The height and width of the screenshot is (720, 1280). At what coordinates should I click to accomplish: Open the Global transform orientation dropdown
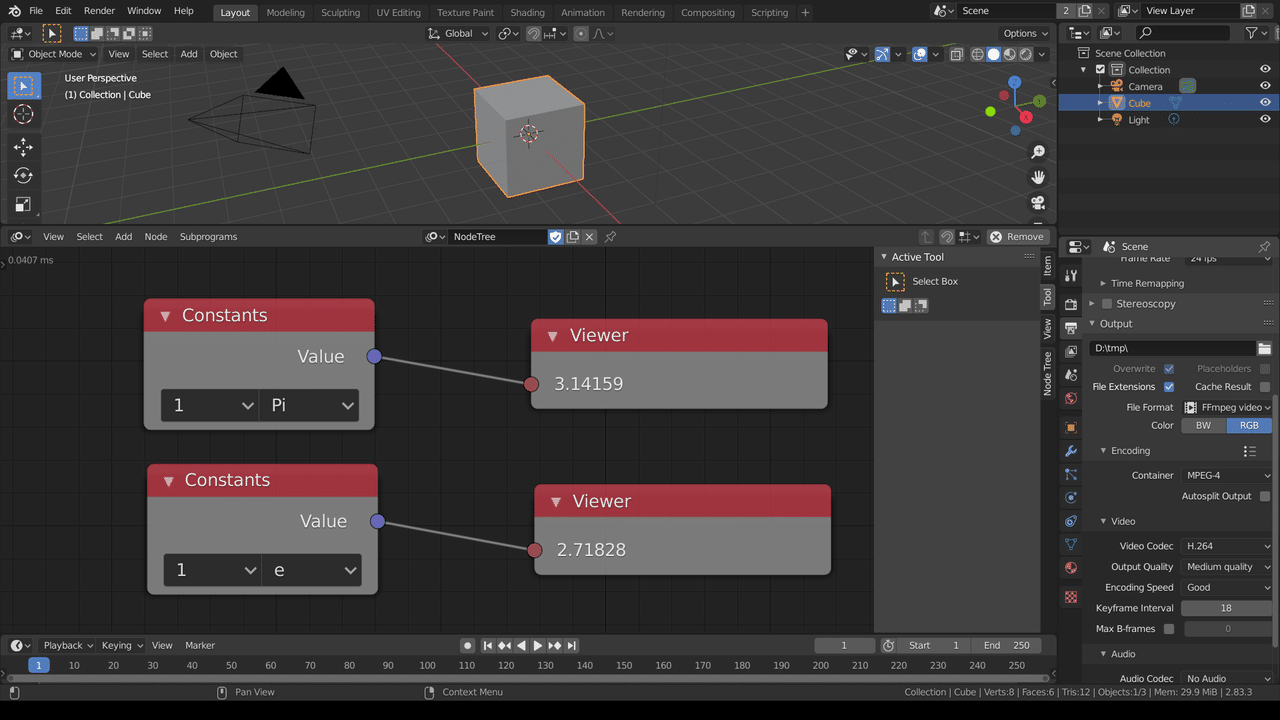pos(458,34)
